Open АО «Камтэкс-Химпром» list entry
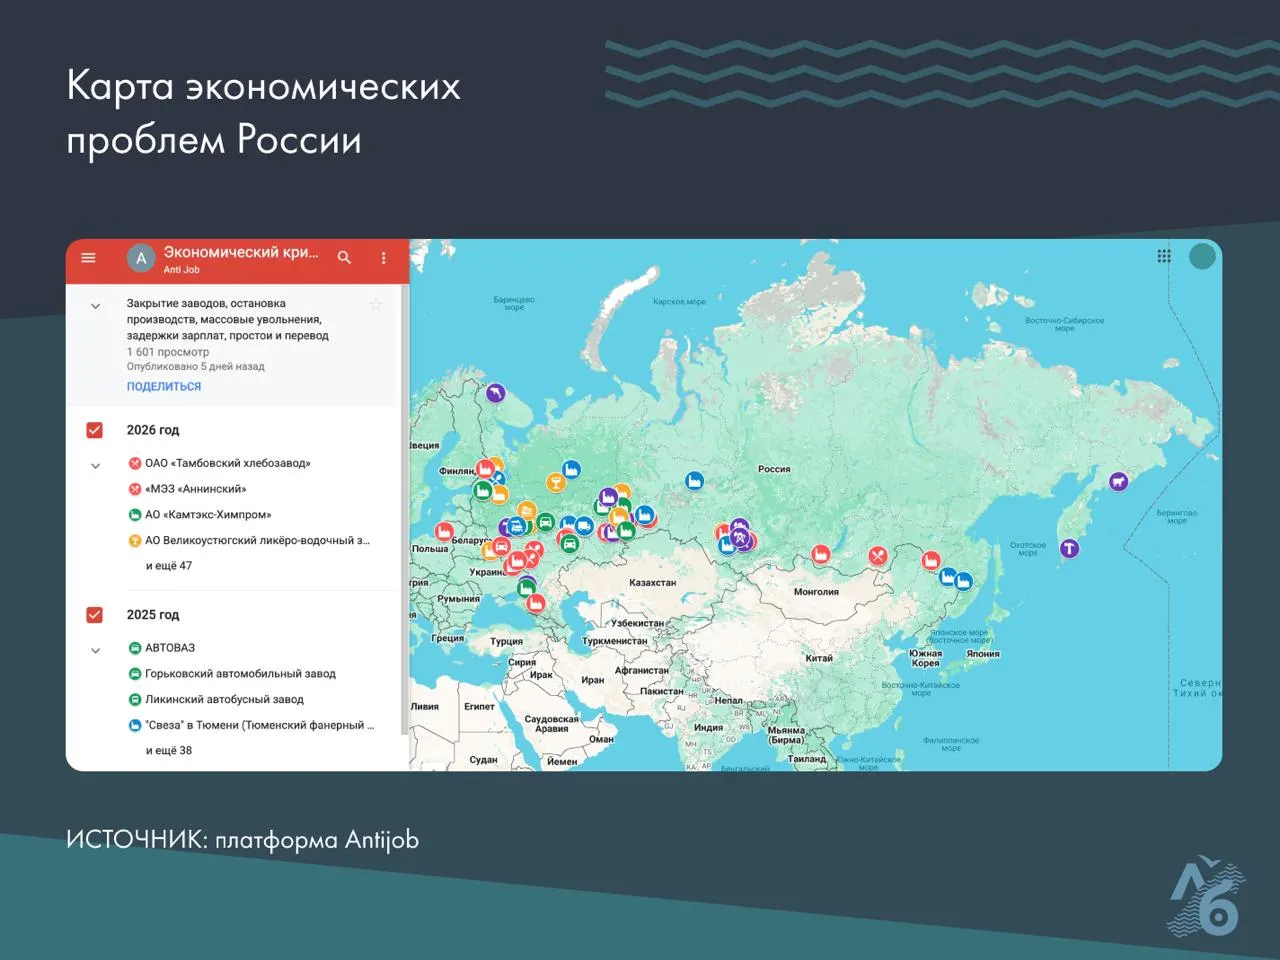This screenshot has width=1280, height=960. (x=208, y=515)
